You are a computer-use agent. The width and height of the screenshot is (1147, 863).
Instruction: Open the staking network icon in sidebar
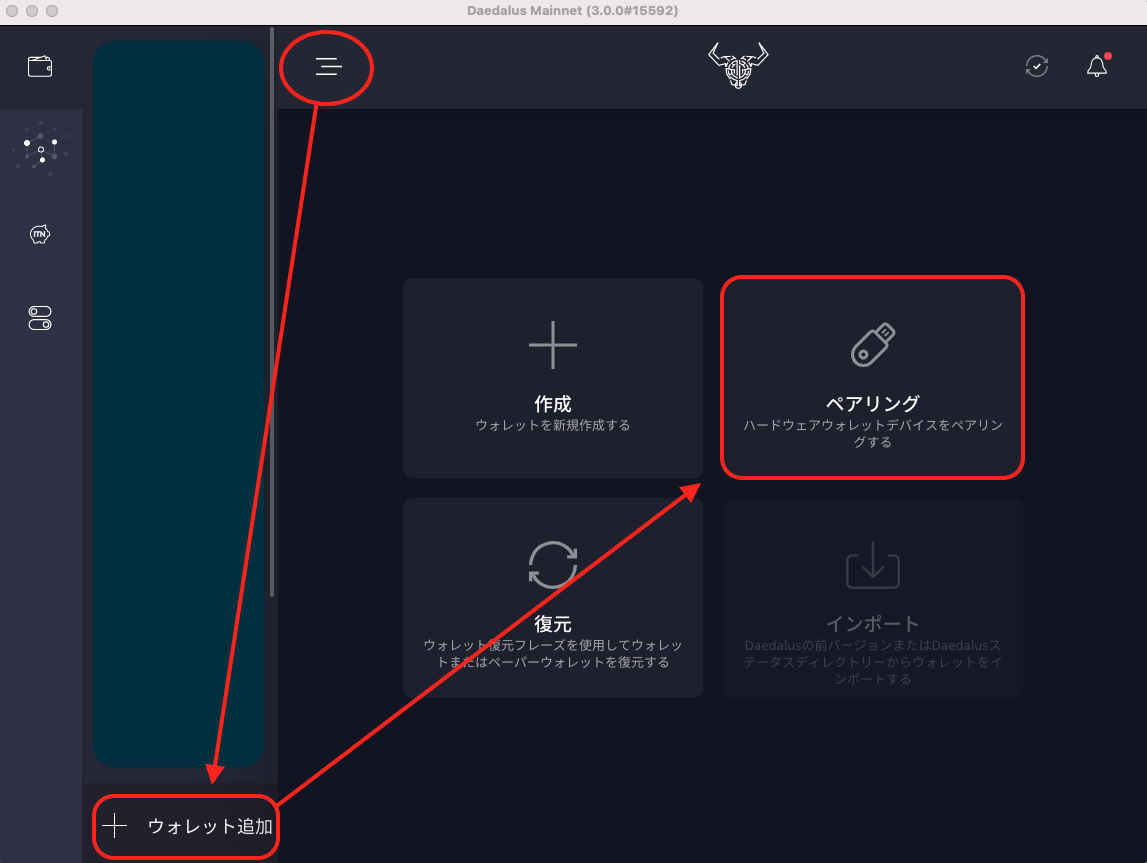[x=40, y=148]
